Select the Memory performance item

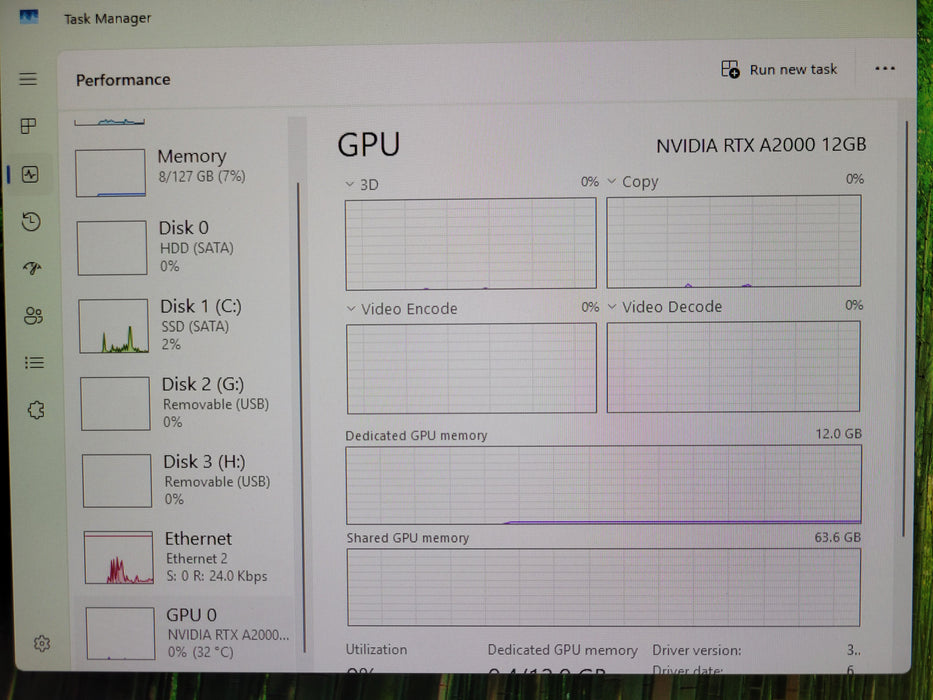pos(181,172)
